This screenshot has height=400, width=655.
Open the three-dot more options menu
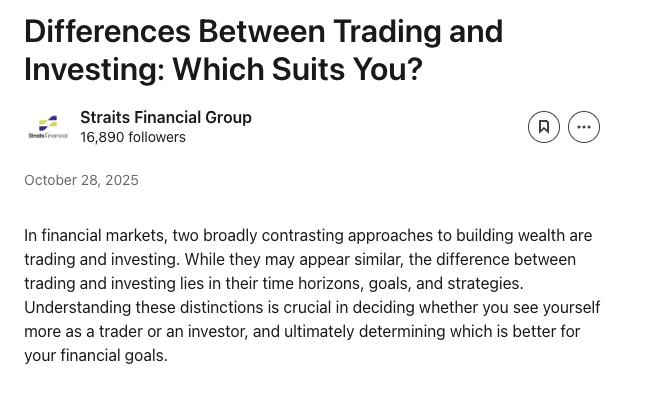(584, 127)
